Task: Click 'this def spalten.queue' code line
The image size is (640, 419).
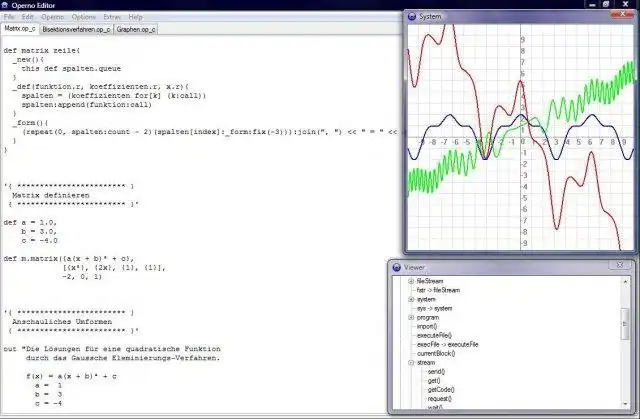Action: click(71, 69)
